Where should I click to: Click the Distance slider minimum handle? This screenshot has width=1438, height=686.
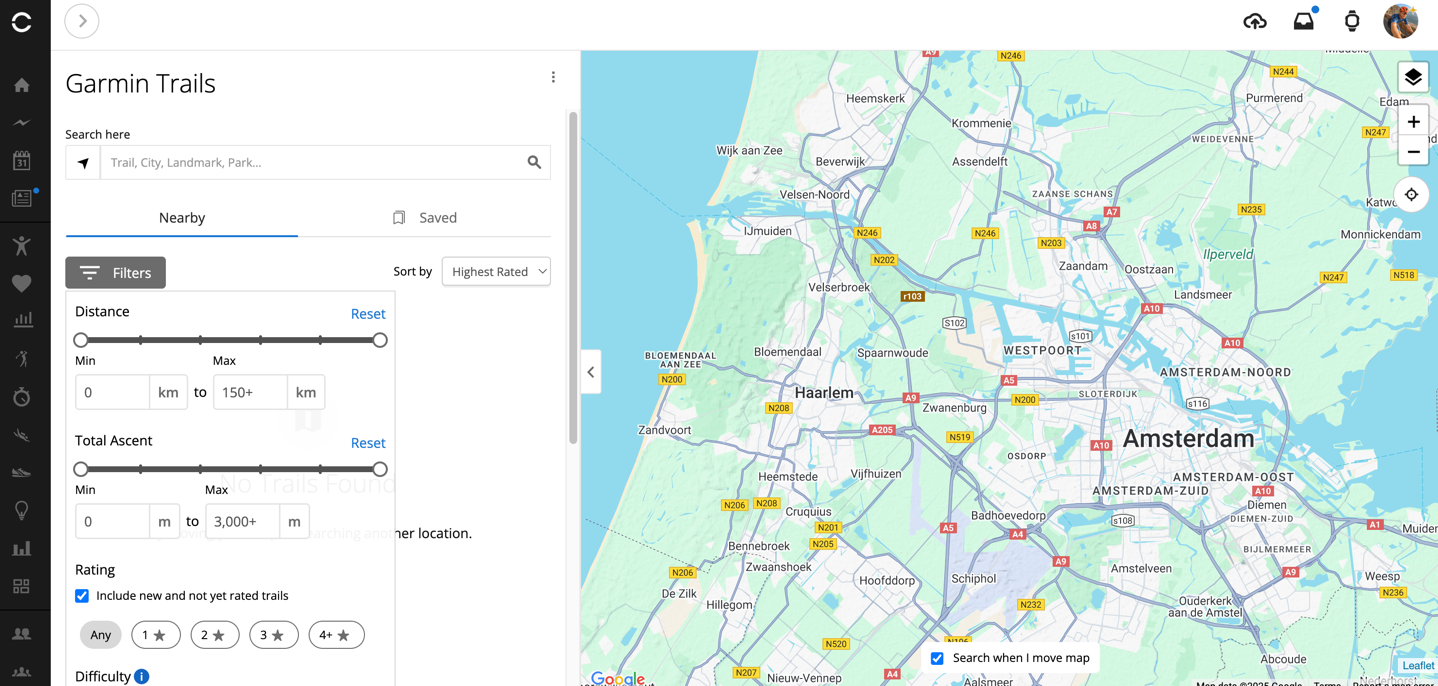(x=81, y=340)
